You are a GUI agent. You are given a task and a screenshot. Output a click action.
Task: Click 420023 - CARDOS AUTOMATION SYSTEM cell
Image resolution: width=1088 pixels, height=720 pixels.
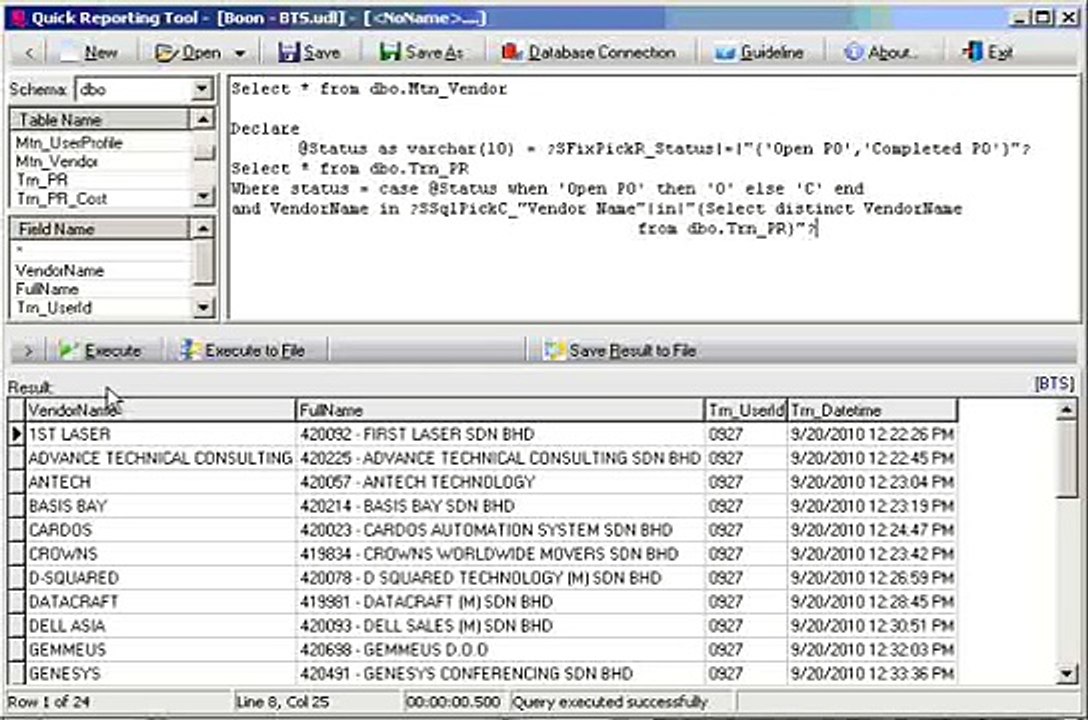click(x=500, y=531)
